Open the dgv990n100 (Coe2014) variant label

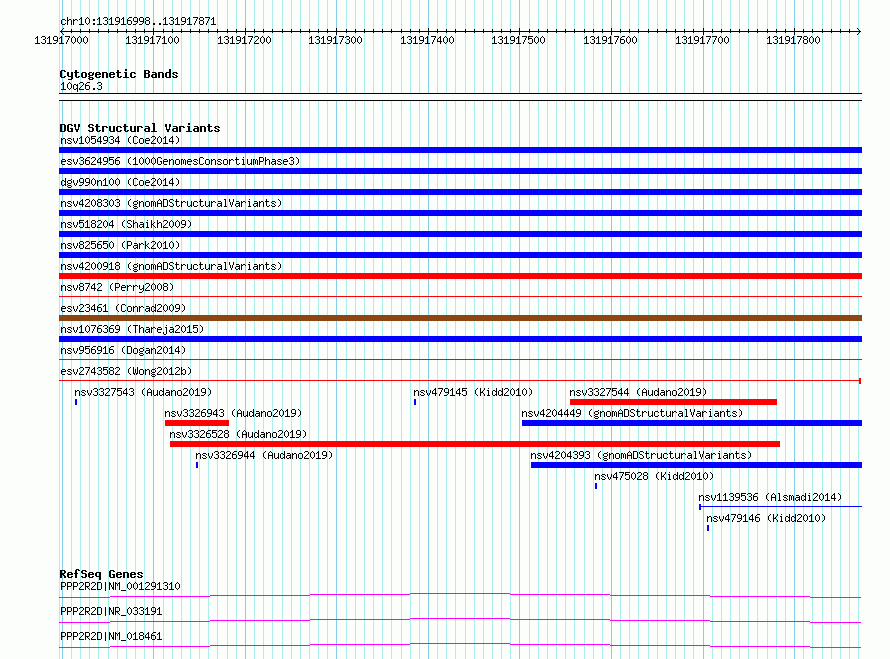(120, 182)
